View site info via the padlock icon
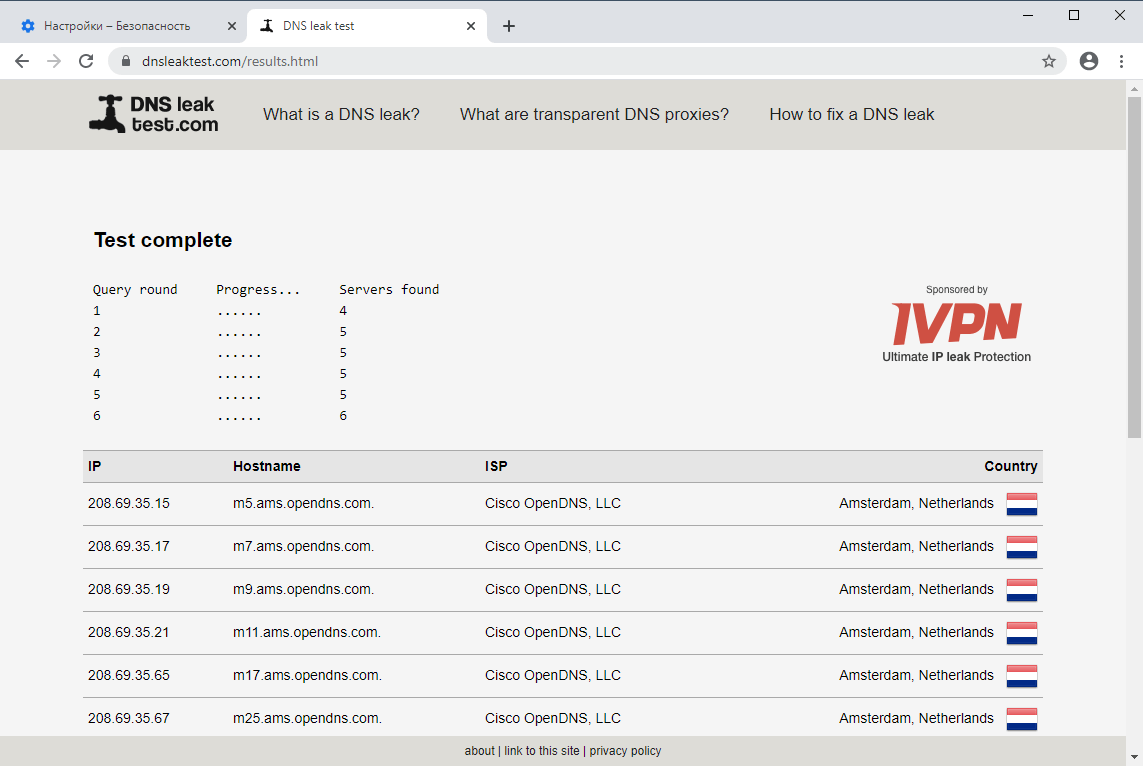This screenshot has width=1143, height=766. click(x=125, y=61)
